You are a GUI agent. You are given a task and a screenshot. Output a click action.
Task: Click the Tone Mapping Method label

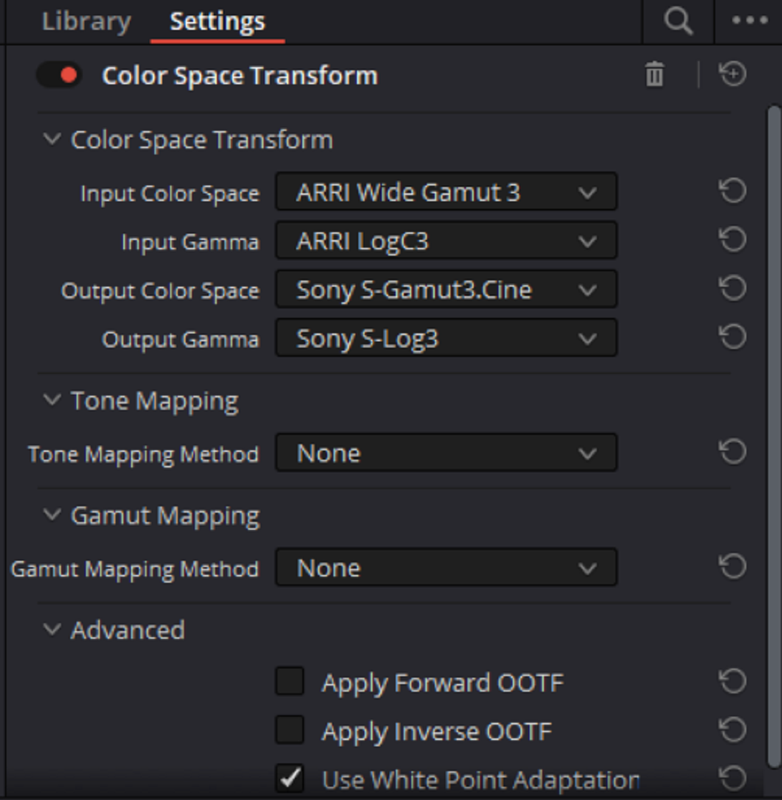143,454
